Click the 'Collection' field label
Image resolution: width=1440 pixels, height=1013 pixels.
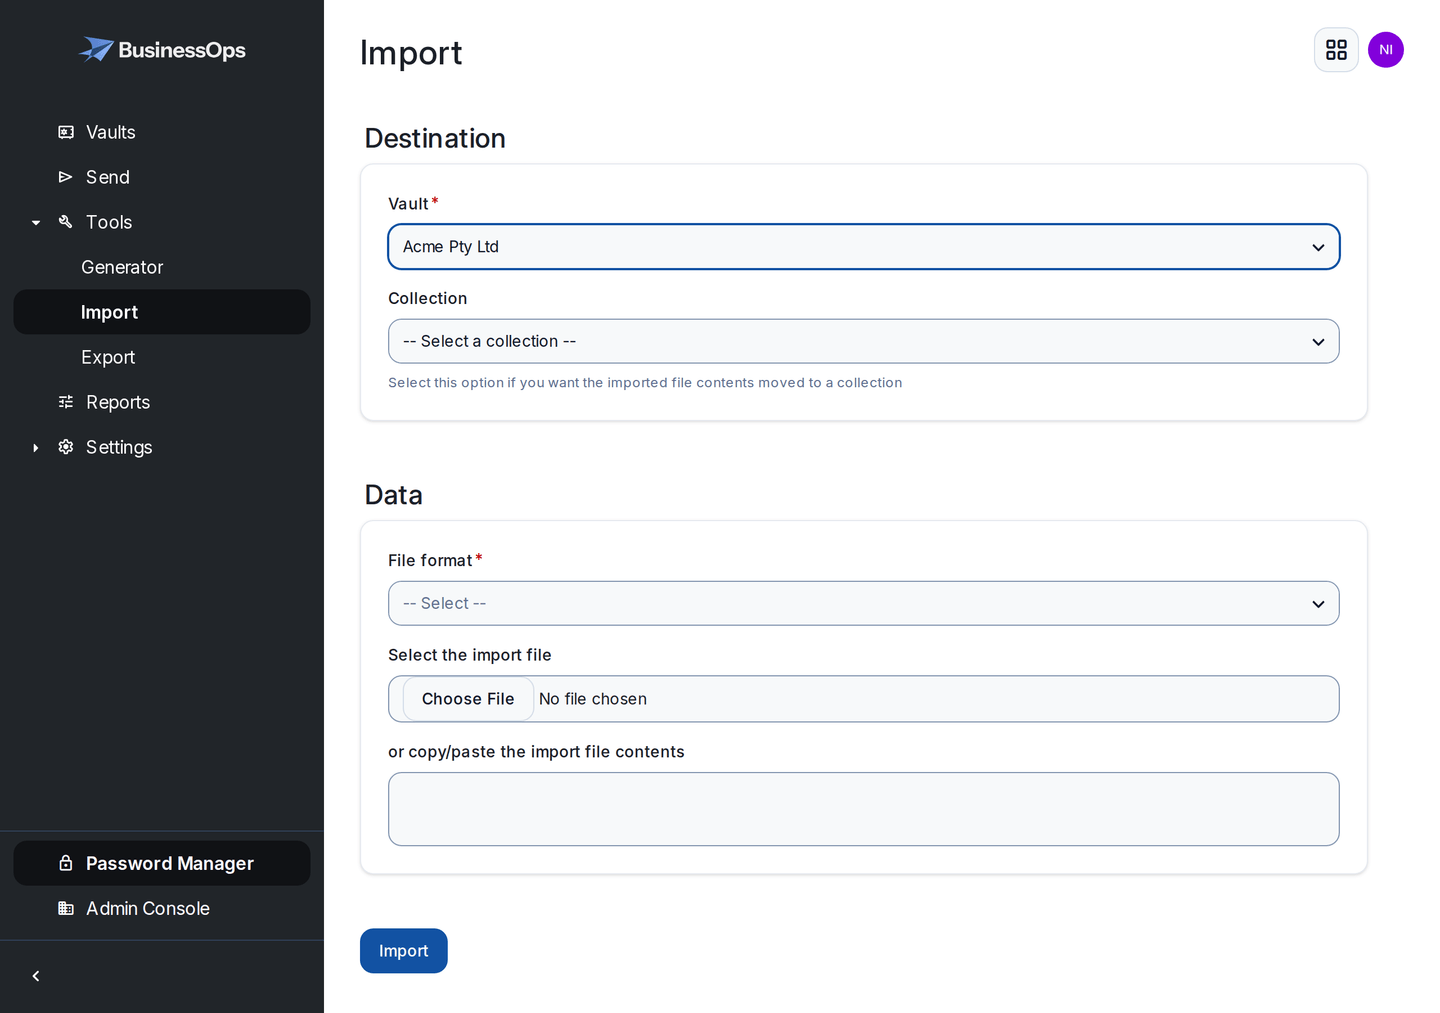(428, 298)
